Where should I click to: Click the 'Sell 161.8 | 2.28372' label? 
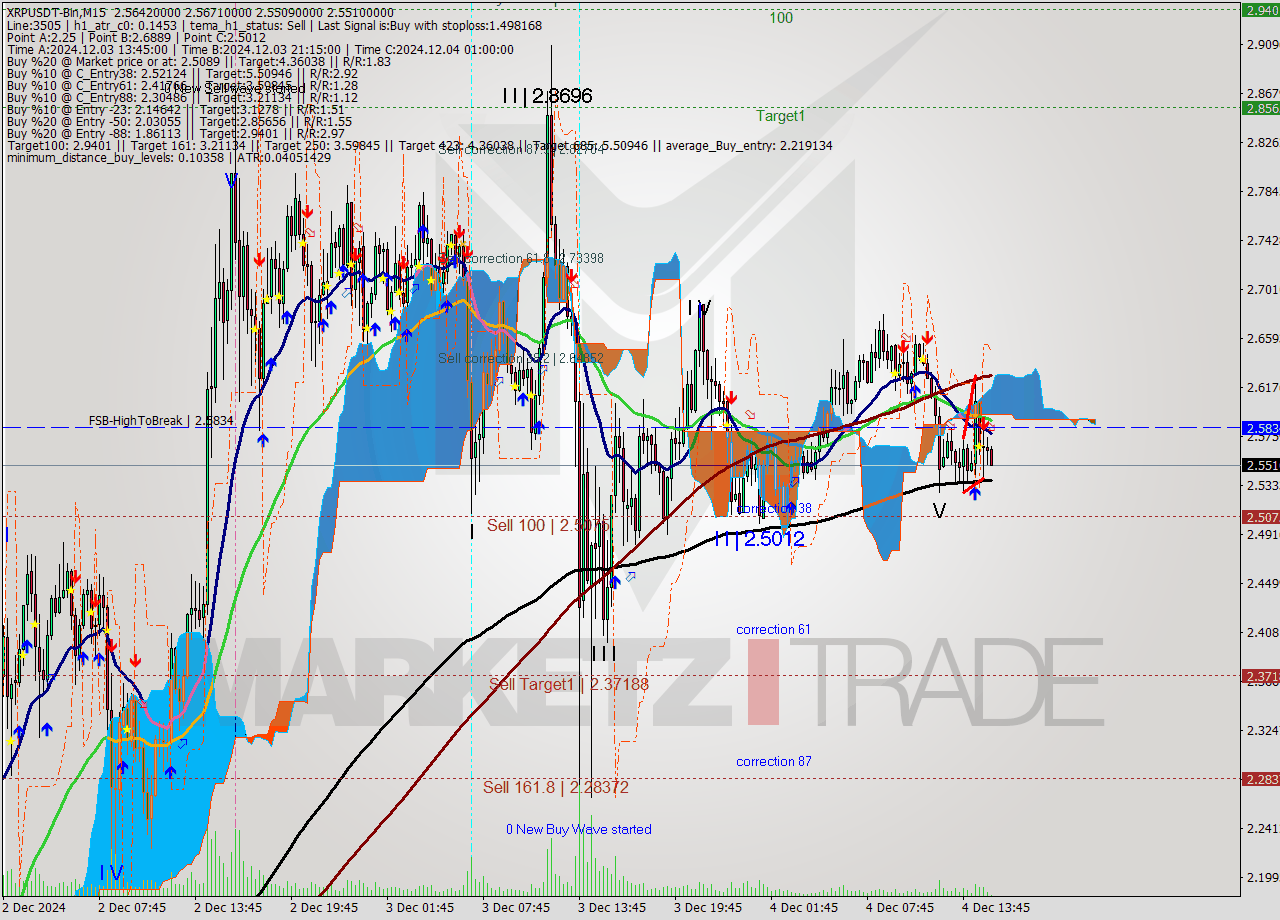click(x=556, y=787)
